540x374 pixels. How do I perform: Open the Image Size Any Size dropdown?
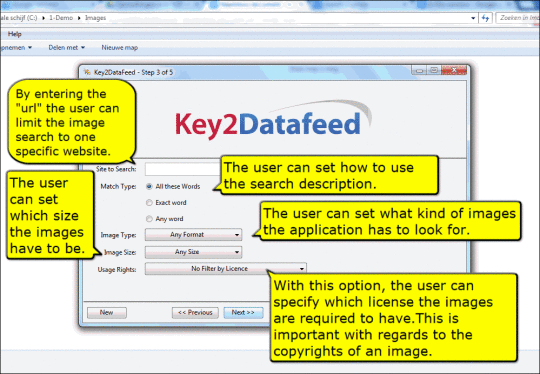click(x=193, y=252)
